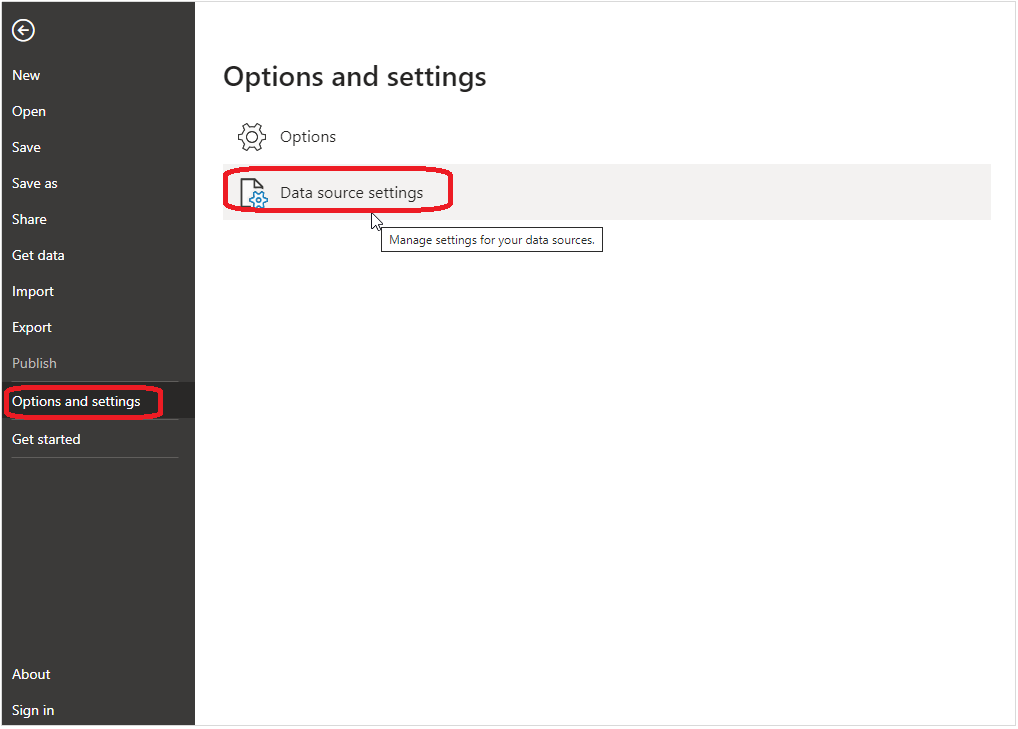Choose Save as from the sidebar
This screenshot has width=1018, height=729.
click(x=34, y=184)
